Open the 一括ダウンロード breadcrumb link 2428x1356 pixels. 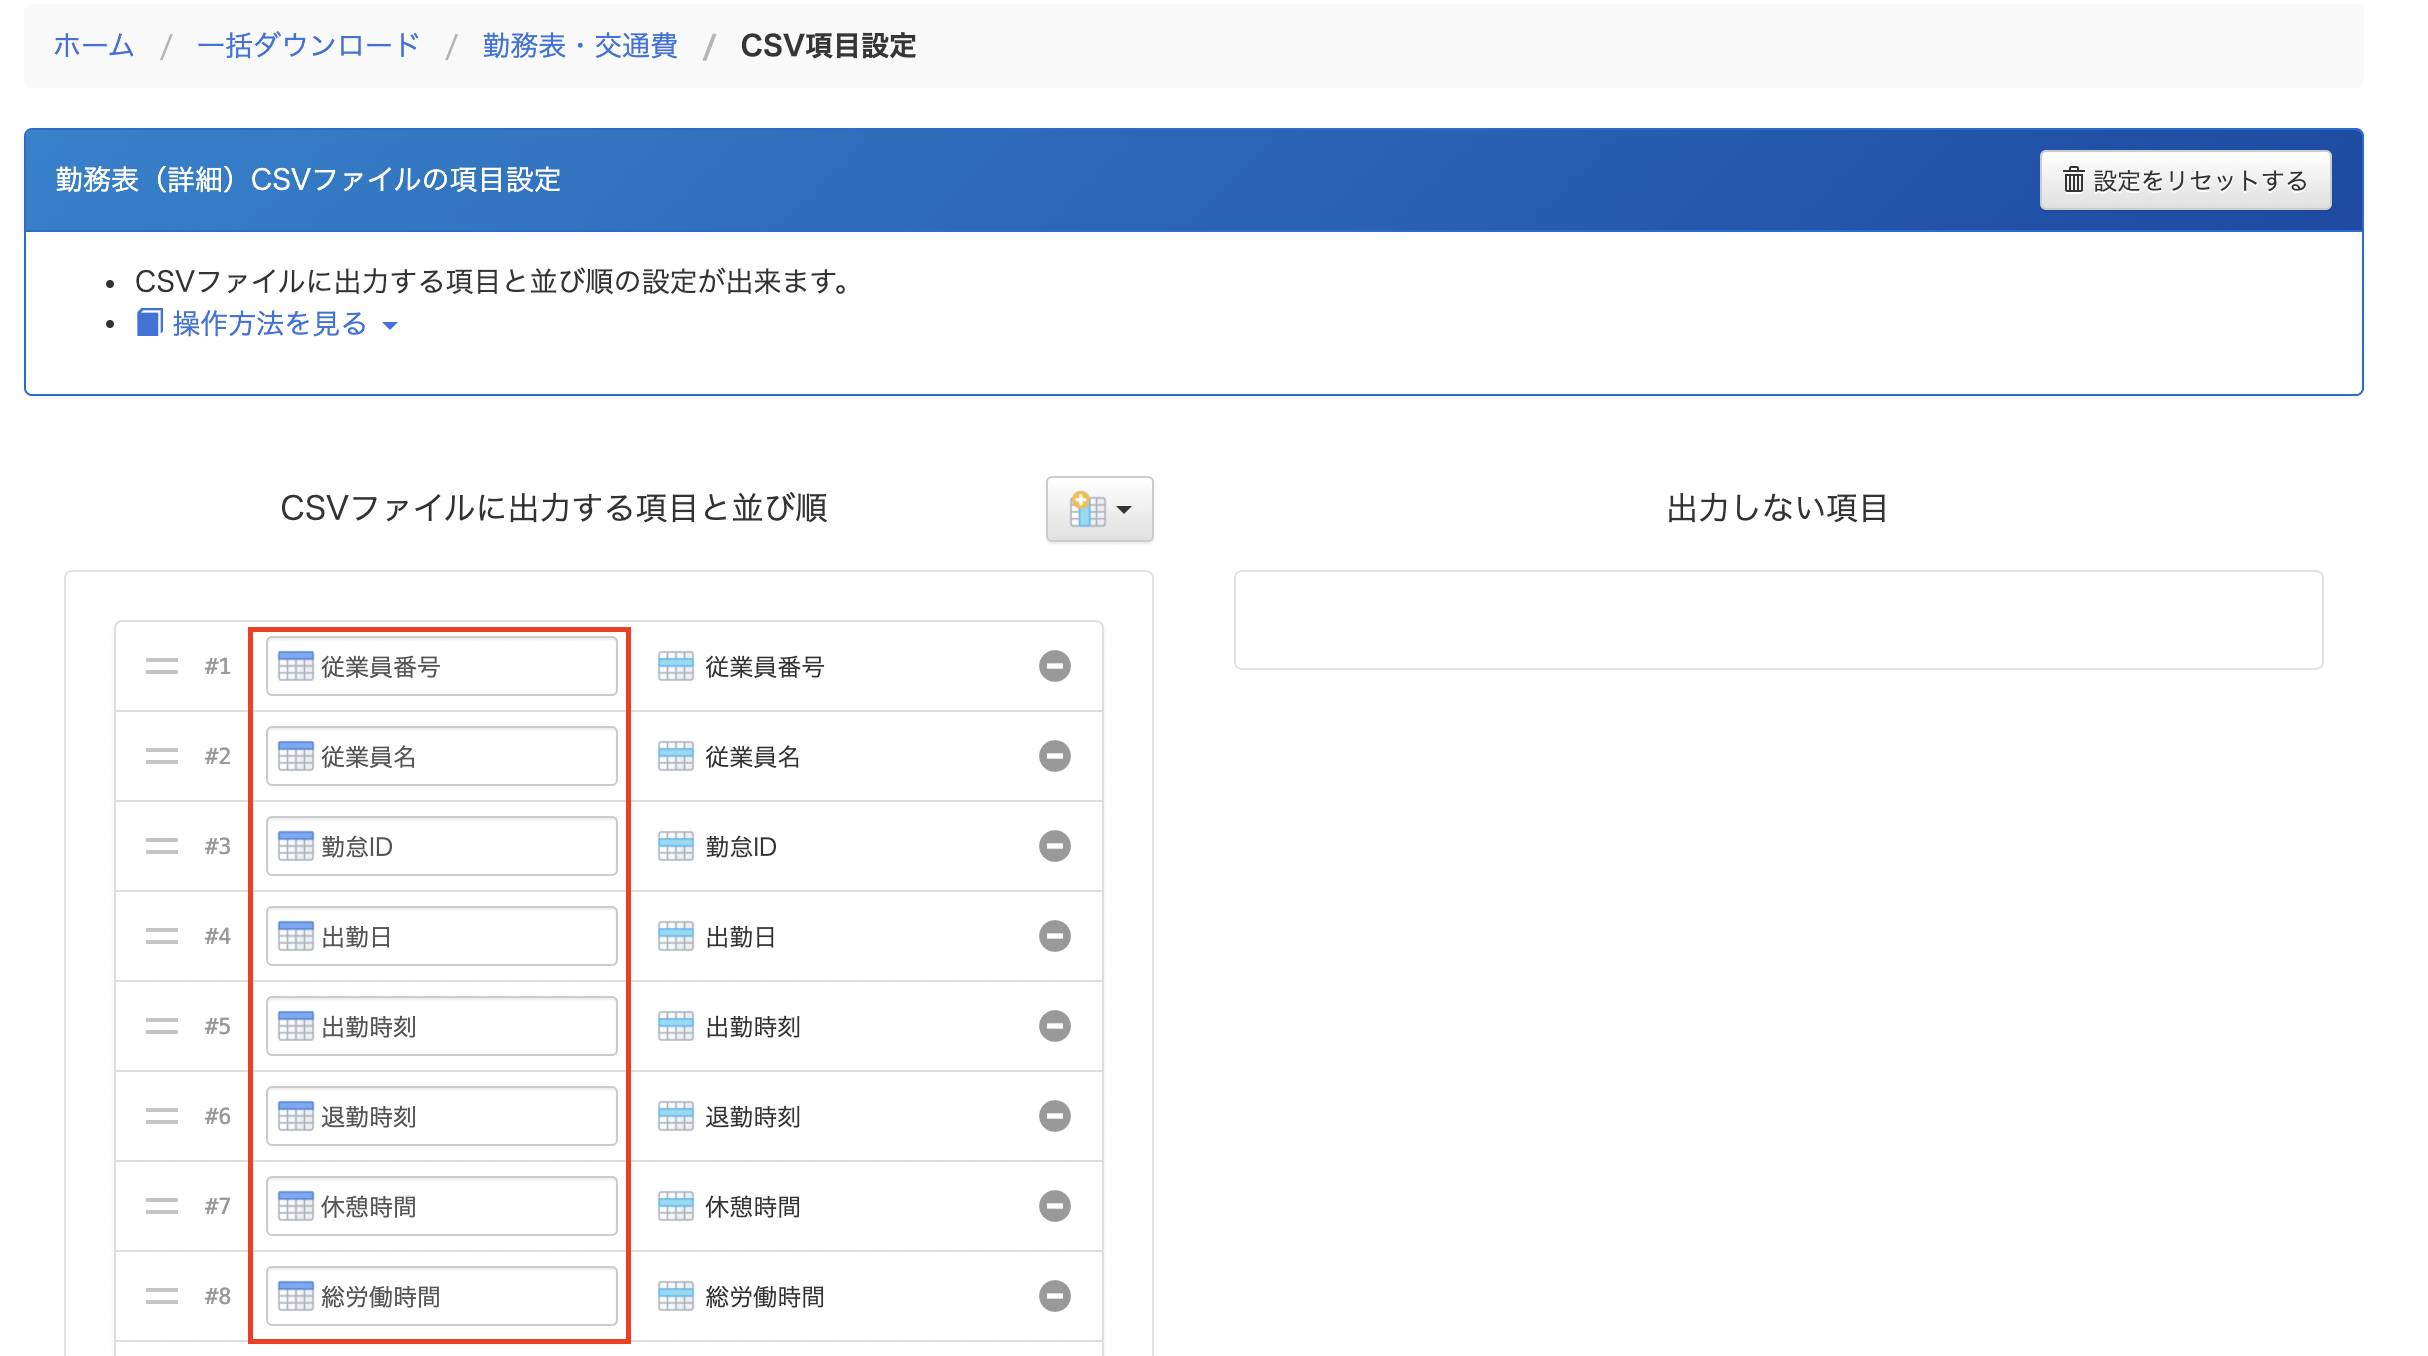click(308, 46)
